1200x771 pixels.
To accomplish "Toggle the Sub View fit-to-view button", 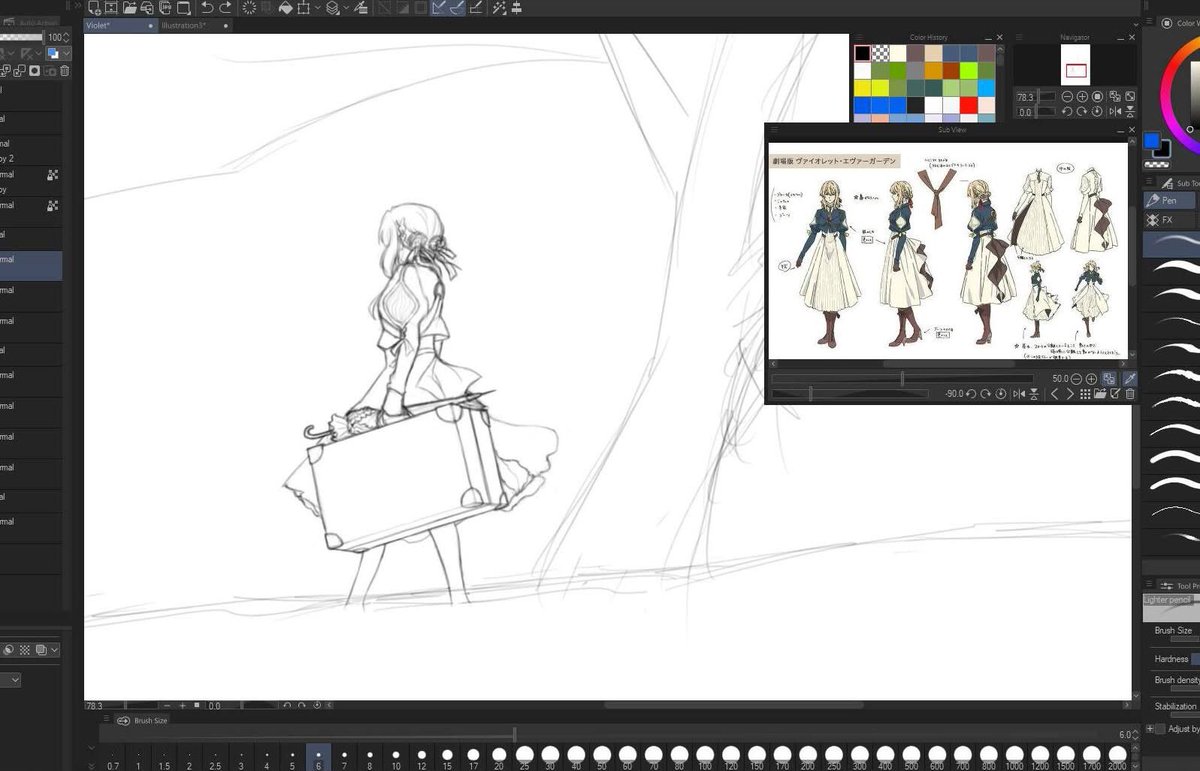I will coord(1109,379).
